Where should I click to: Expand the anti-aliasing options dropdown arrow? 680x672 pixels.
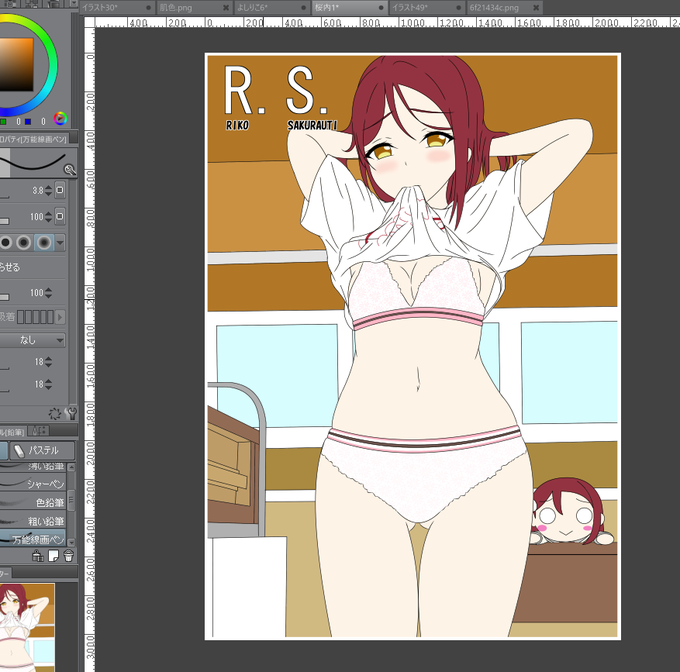(x=60, y=242)
